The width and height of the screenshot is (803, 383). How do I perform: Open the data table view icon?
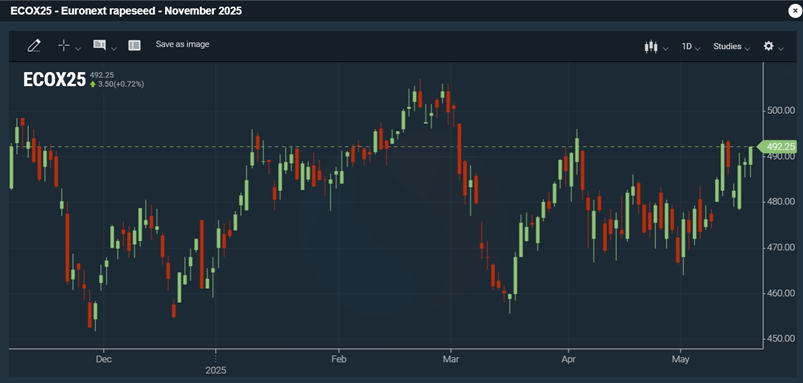134,46
